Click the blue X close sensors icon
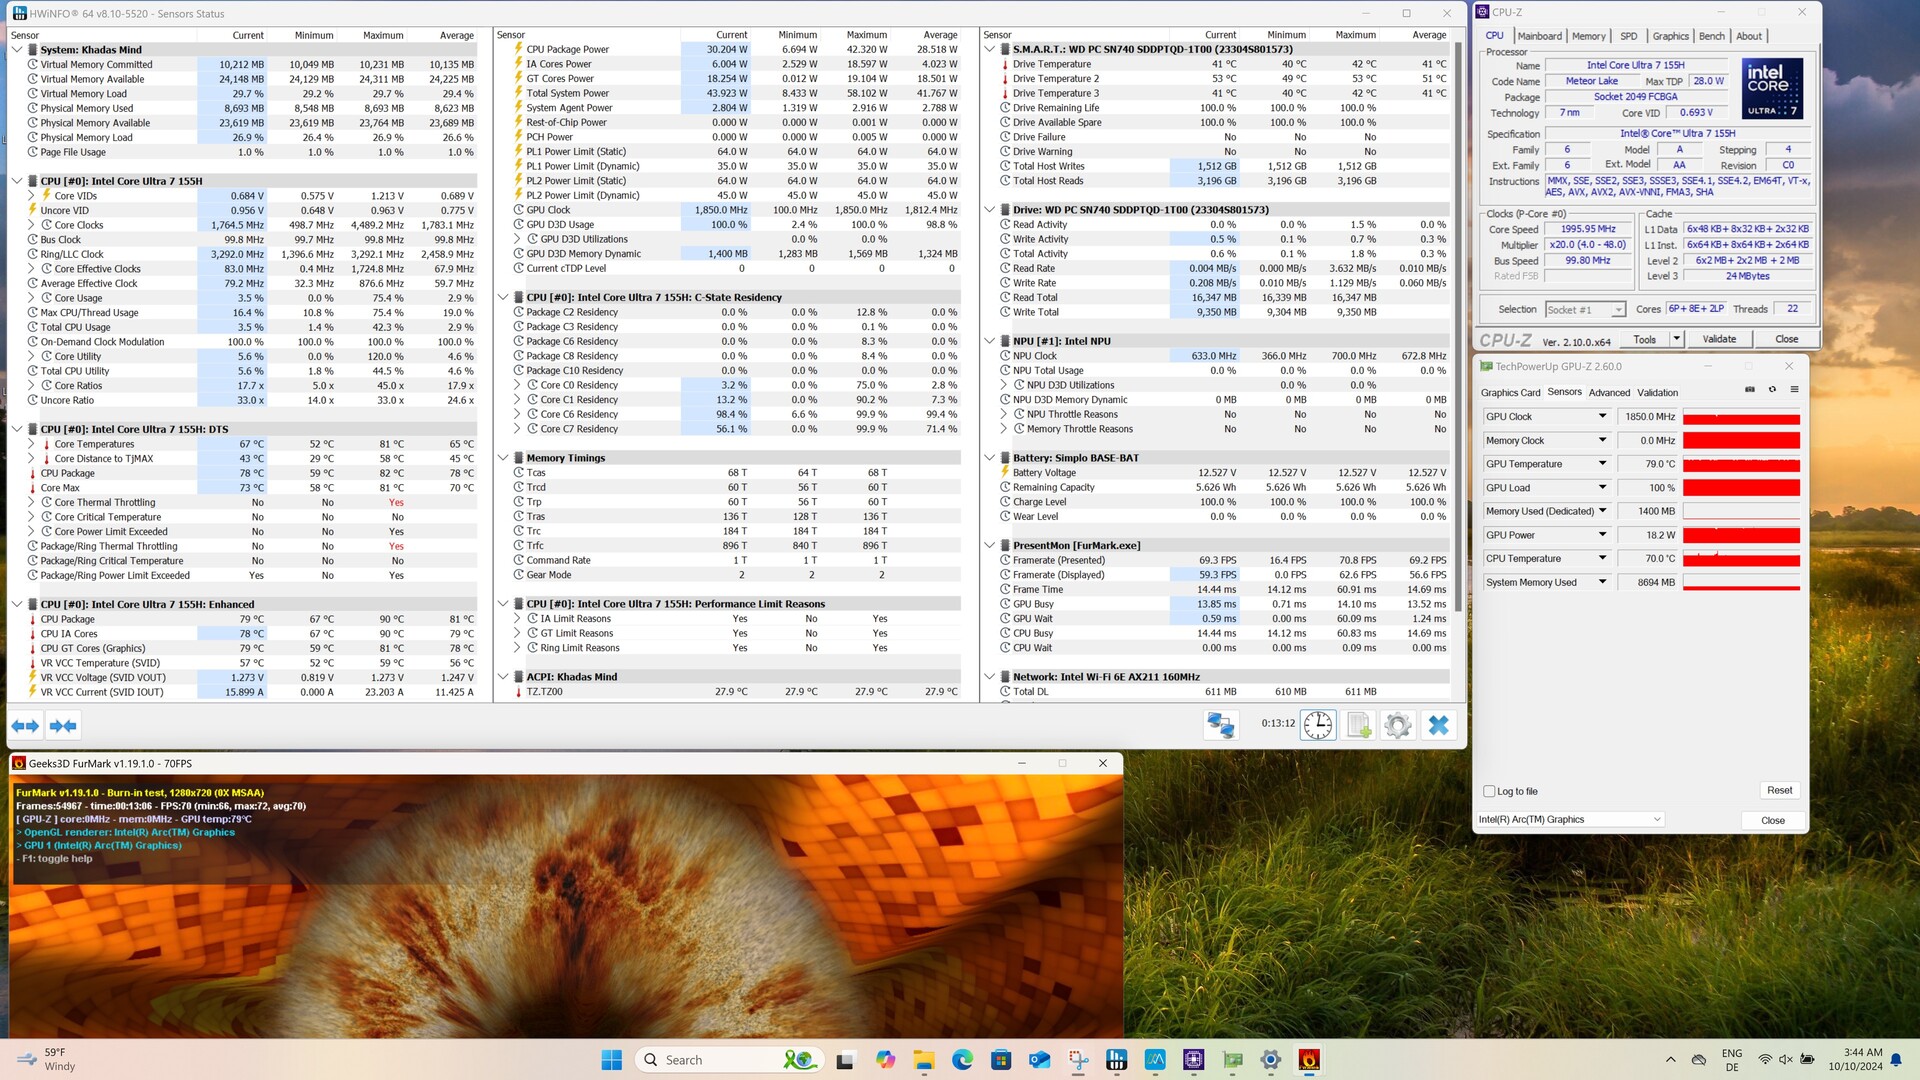The height and width of the screenshot is (1080, 1920). point(1438,725)
